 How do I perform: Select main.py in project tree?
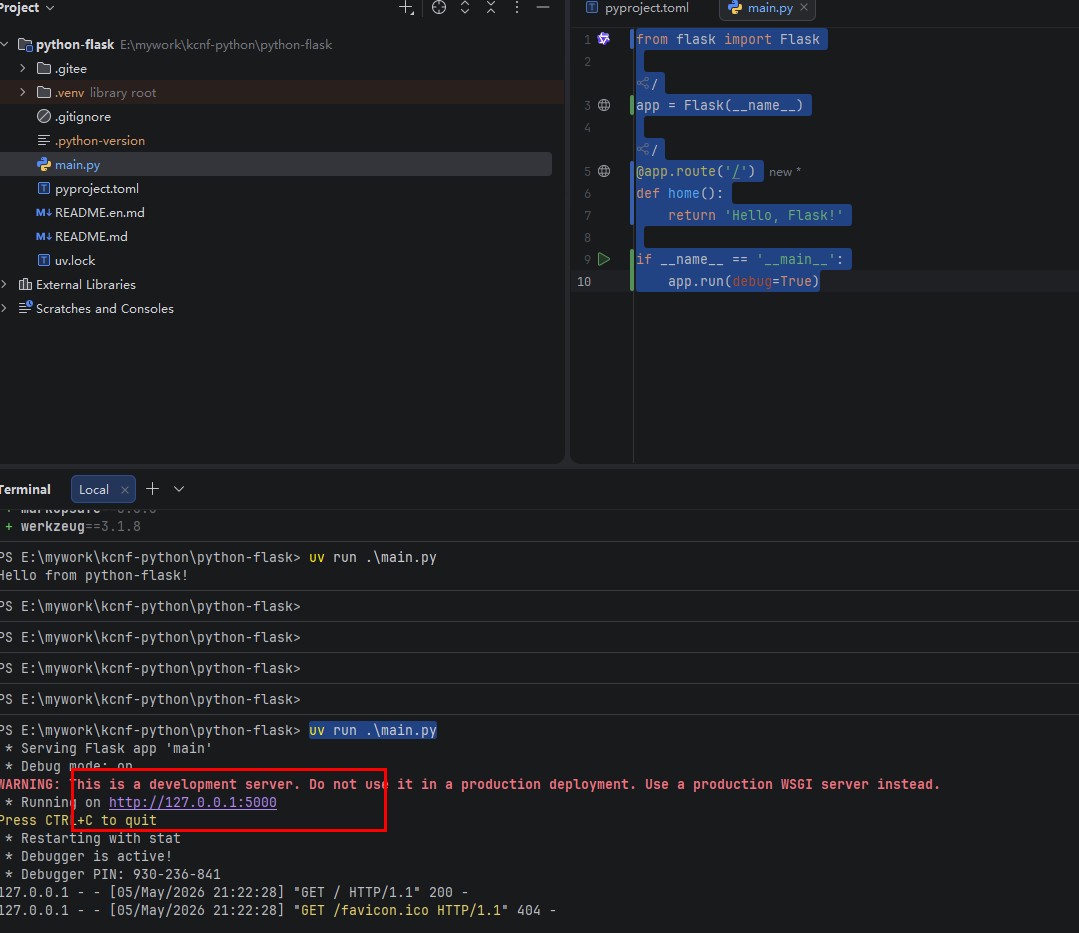pos(77,164)
